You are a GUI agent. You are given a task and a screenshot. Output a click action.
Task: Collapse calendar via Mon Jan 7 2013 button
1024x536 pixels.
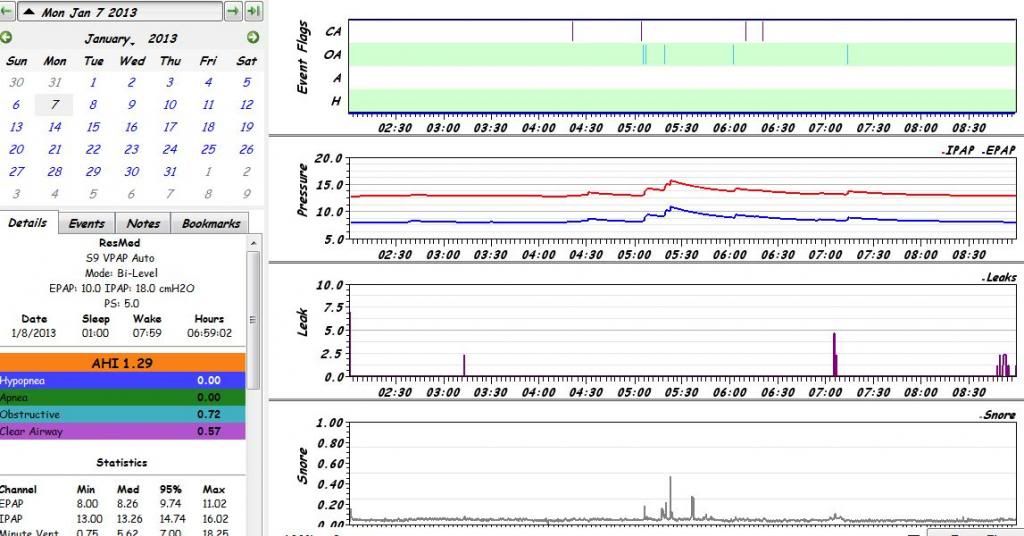[x=118, y=12]
